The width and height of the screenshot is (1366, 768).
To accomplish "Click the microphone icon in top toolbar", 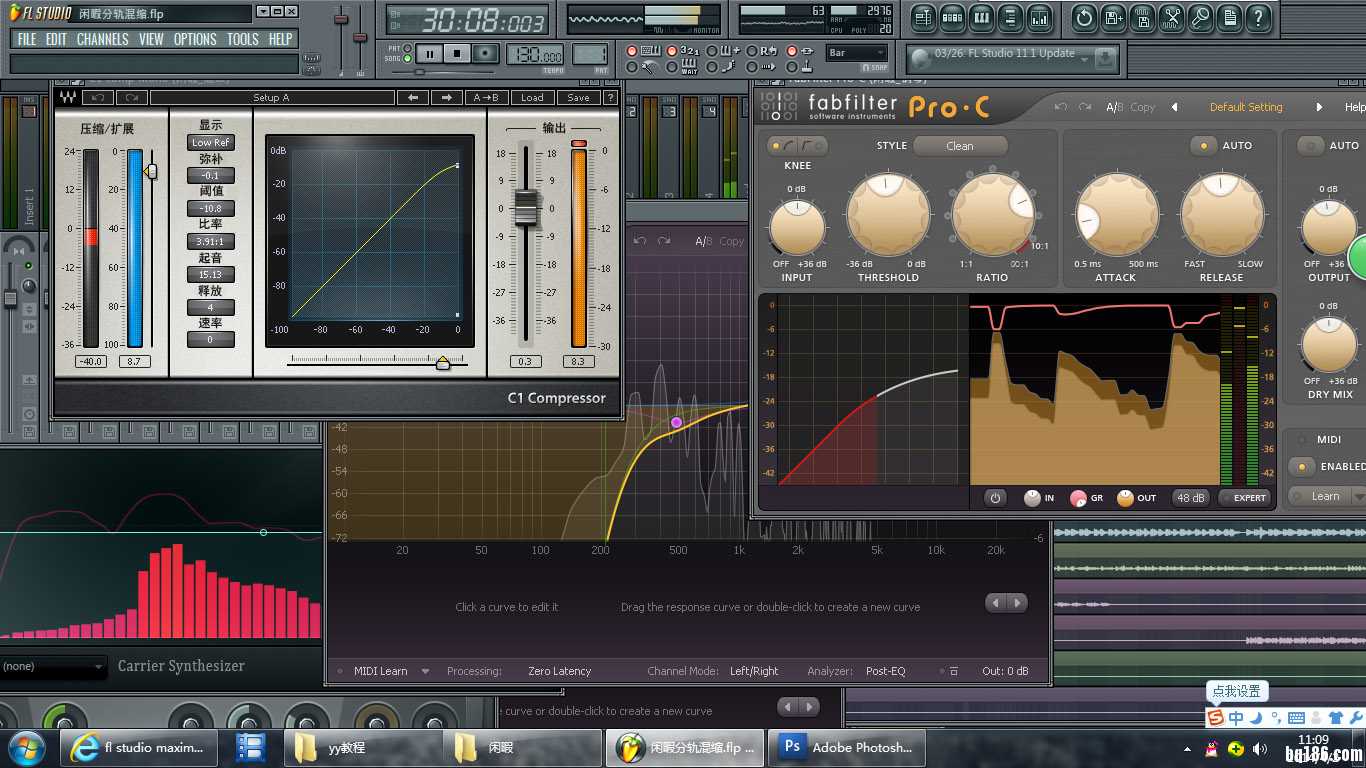I will (1201, 18).
